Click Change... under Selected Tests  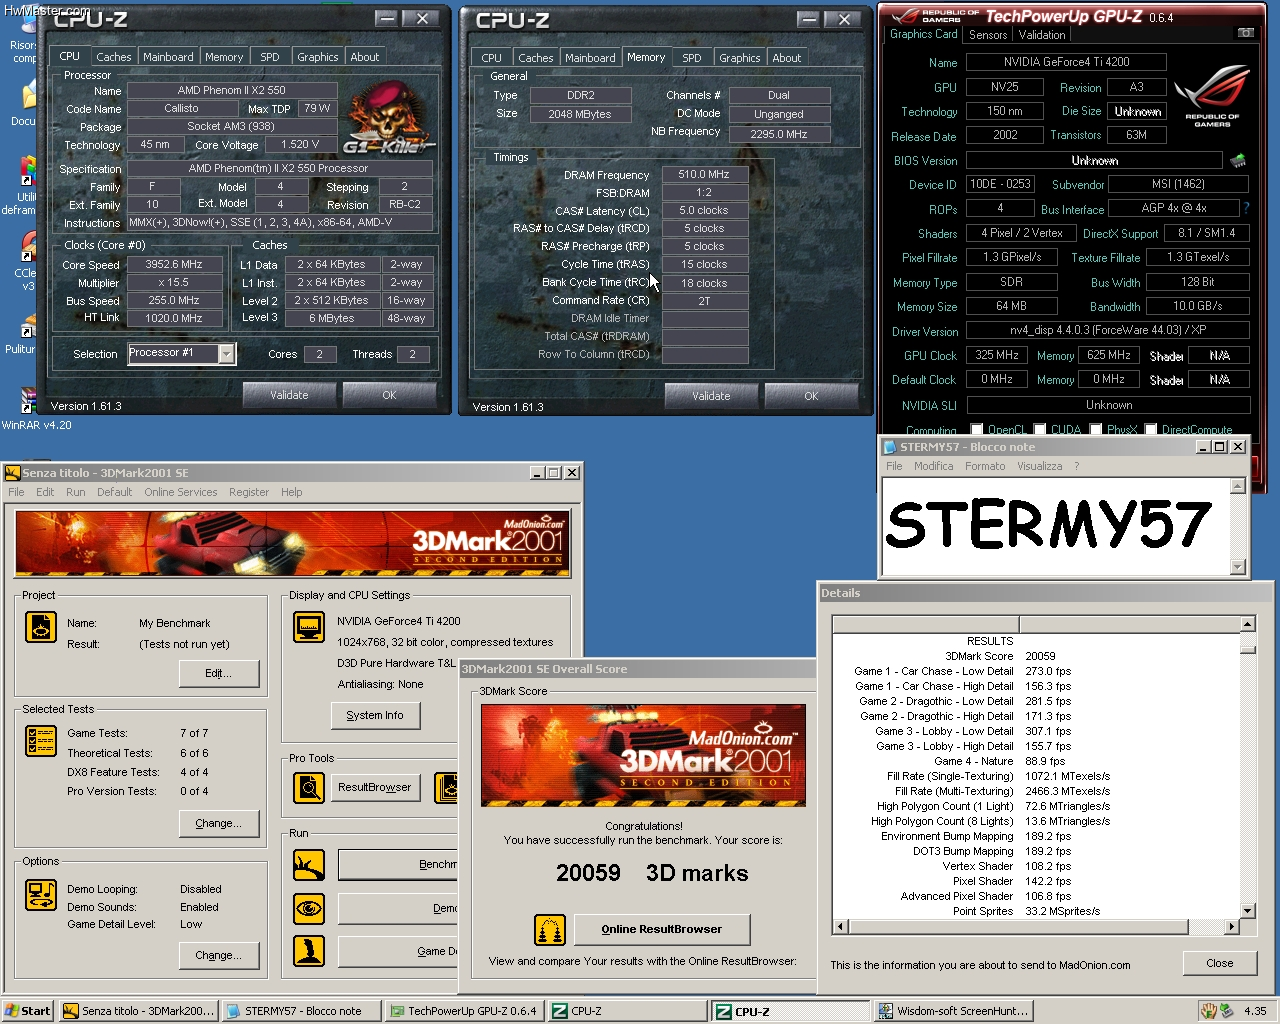pyautogui.click(x=218, y=823)
